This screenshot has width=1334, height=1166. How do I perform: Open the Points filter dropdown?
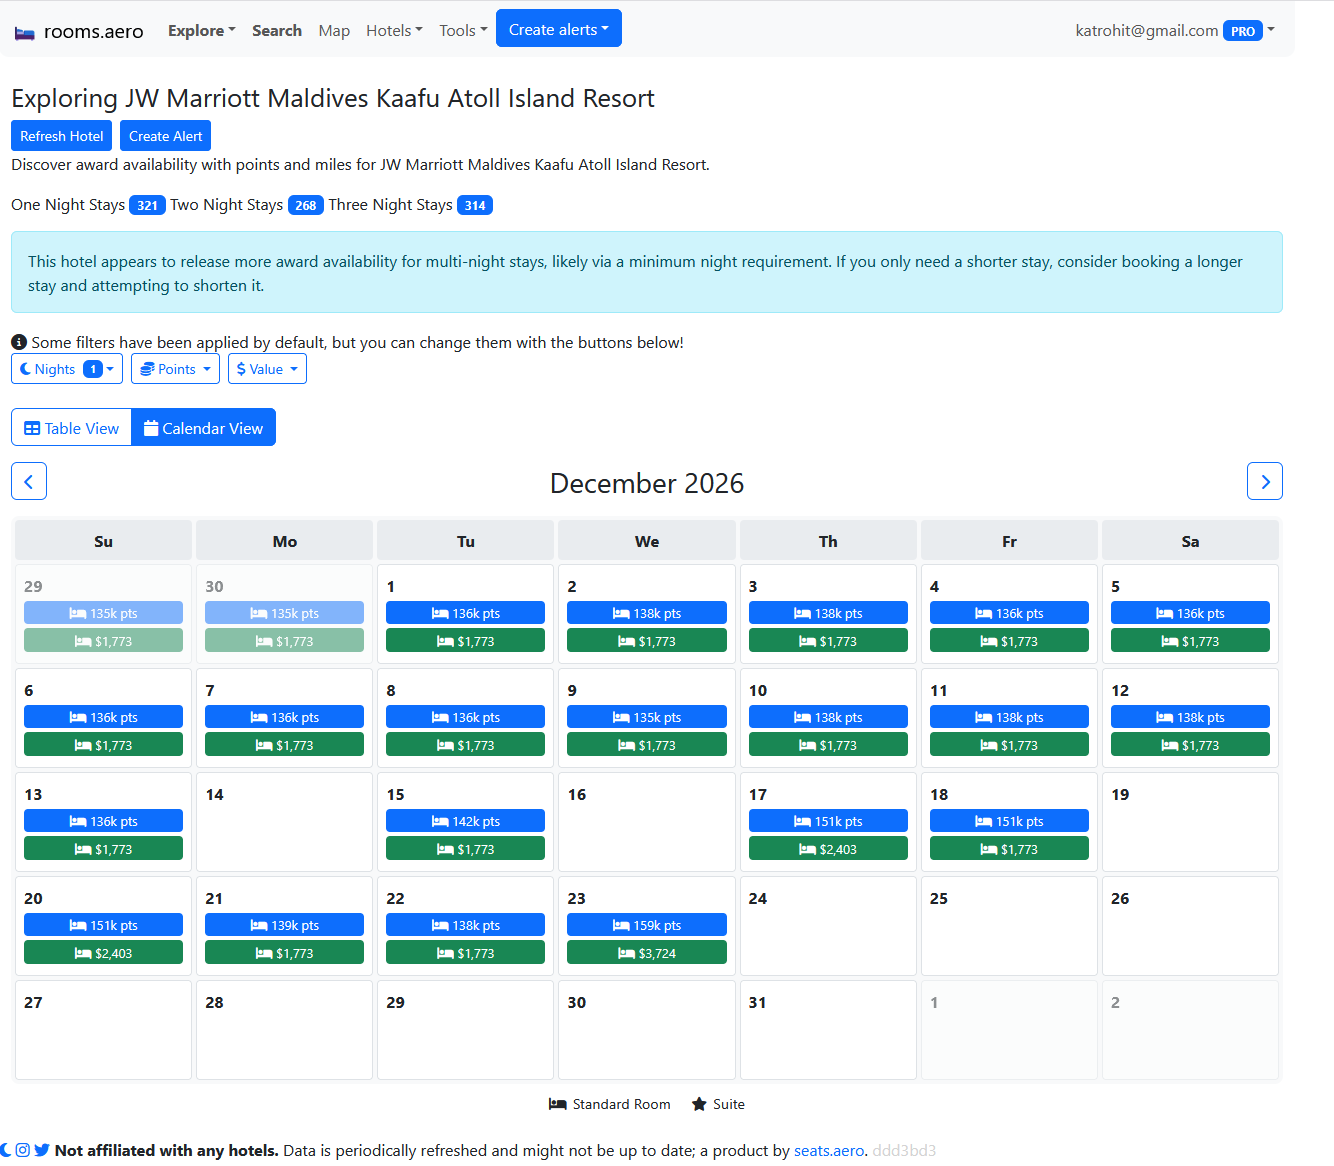(176, 369)
